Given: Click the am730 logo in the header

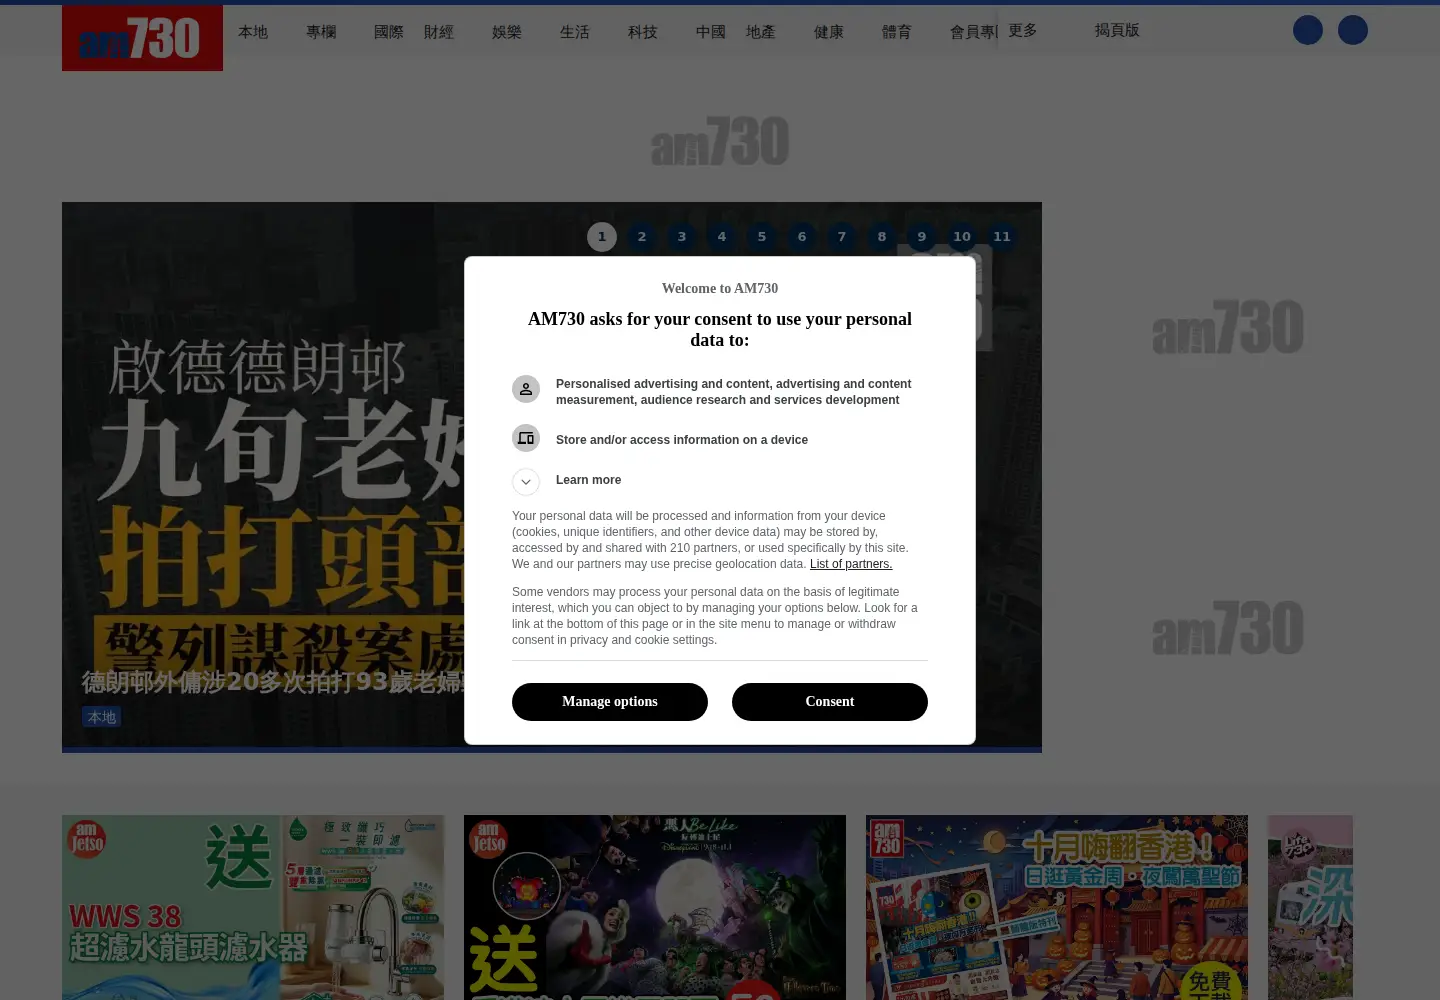Looking at the screenshot, I should pyautogui.click(x=142, y=38).
